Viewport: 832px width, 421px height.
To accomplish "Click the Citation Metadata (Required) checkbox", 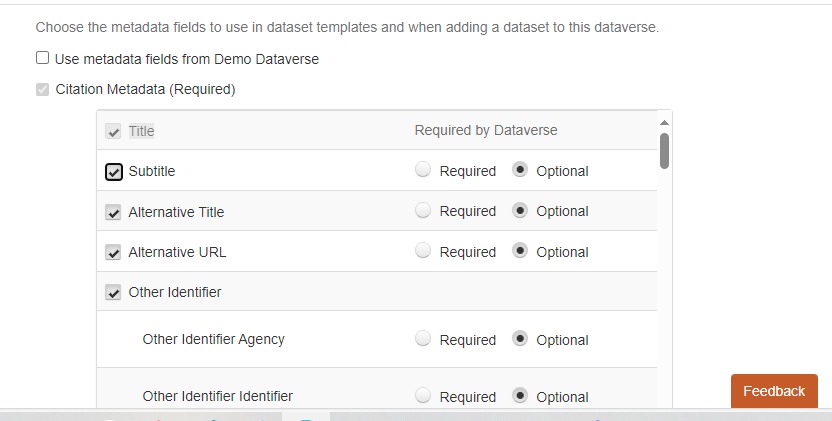I will [x=42, y=89].
